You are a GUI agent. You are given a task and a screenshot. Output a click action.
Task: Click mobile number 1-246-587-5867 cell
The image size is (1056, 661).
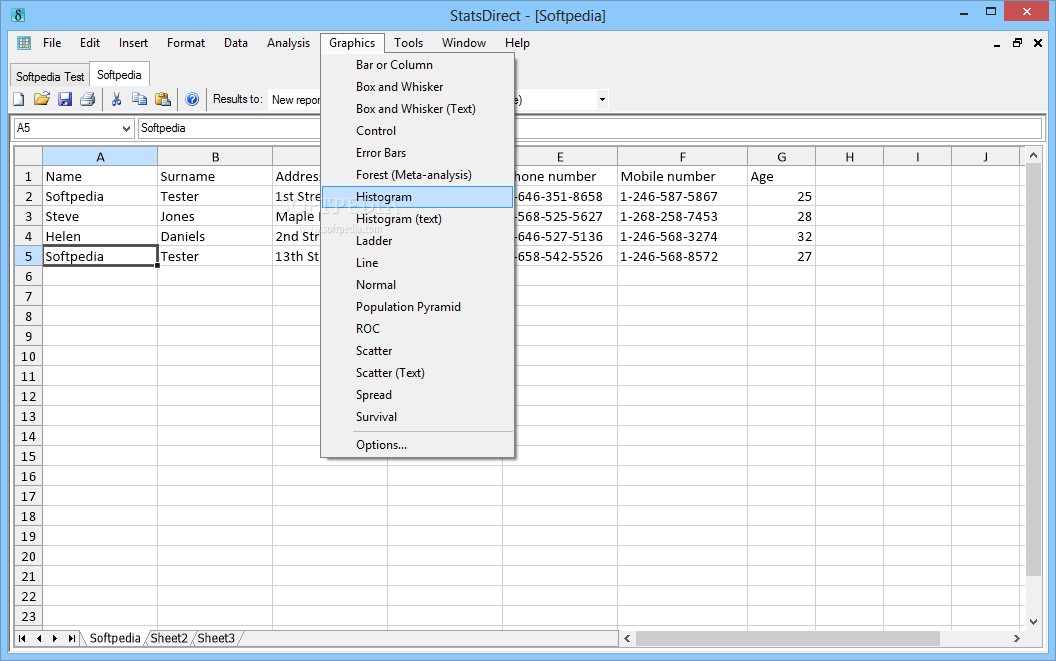point(682,197)
